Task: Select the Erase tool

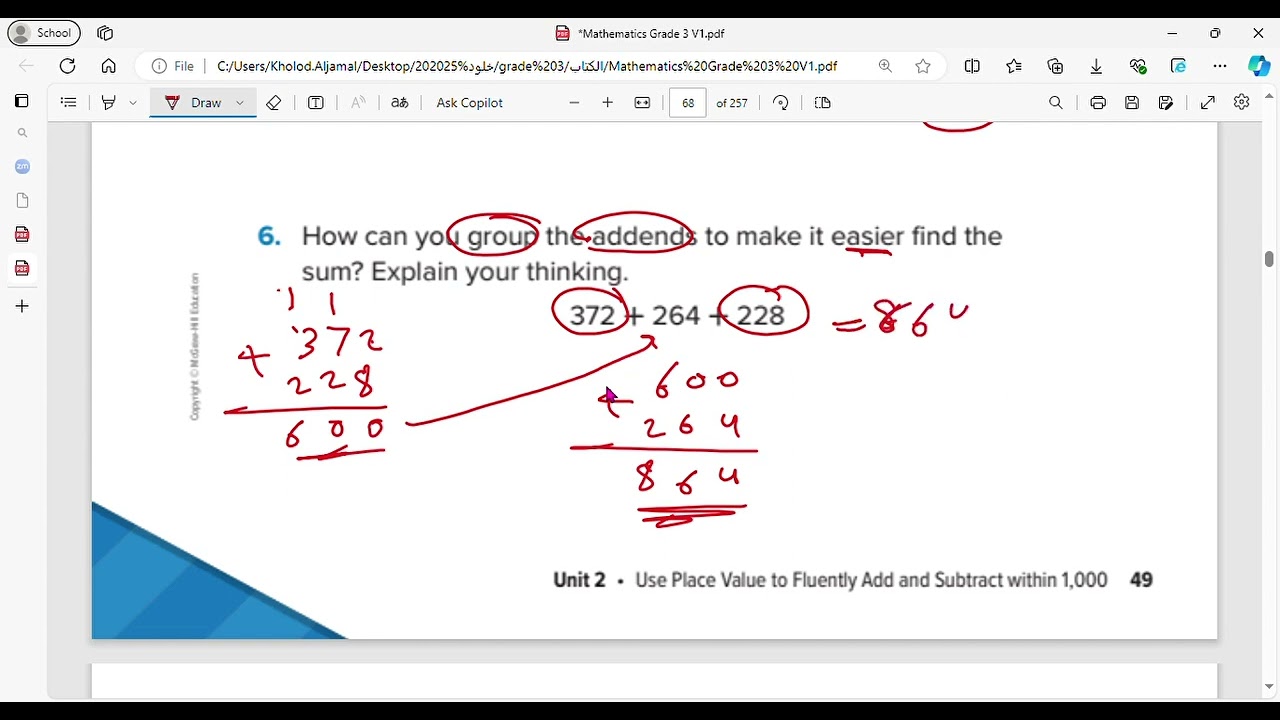Action: 273,103
